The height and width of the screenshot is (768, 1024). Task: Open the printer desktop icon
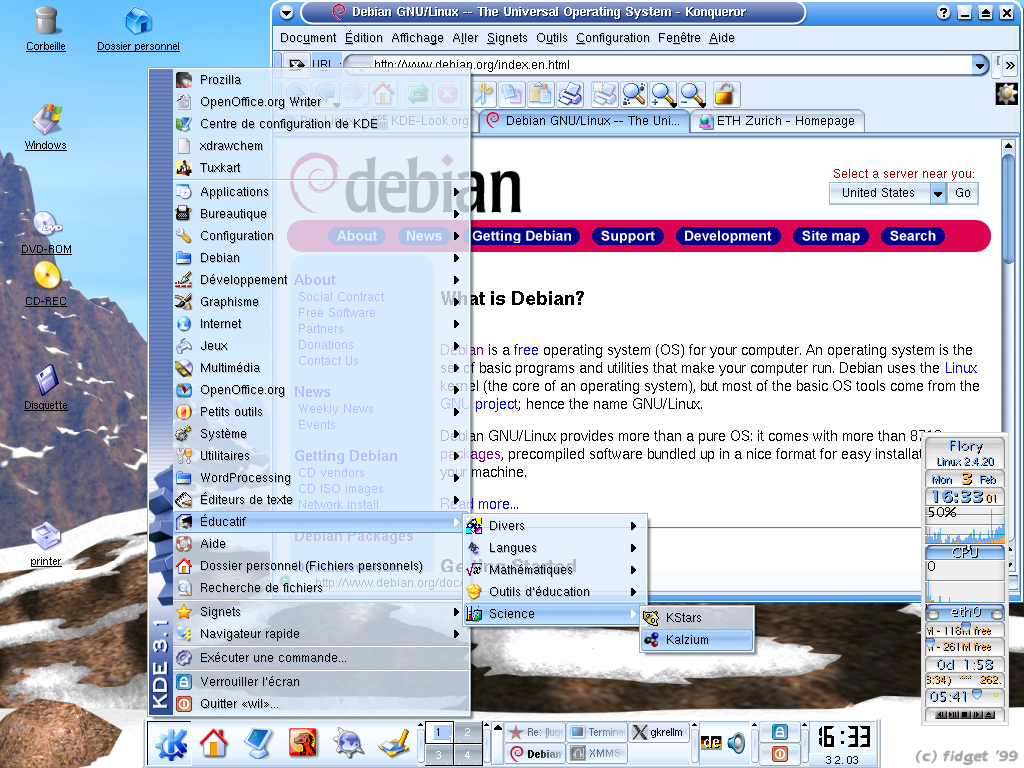46,544
